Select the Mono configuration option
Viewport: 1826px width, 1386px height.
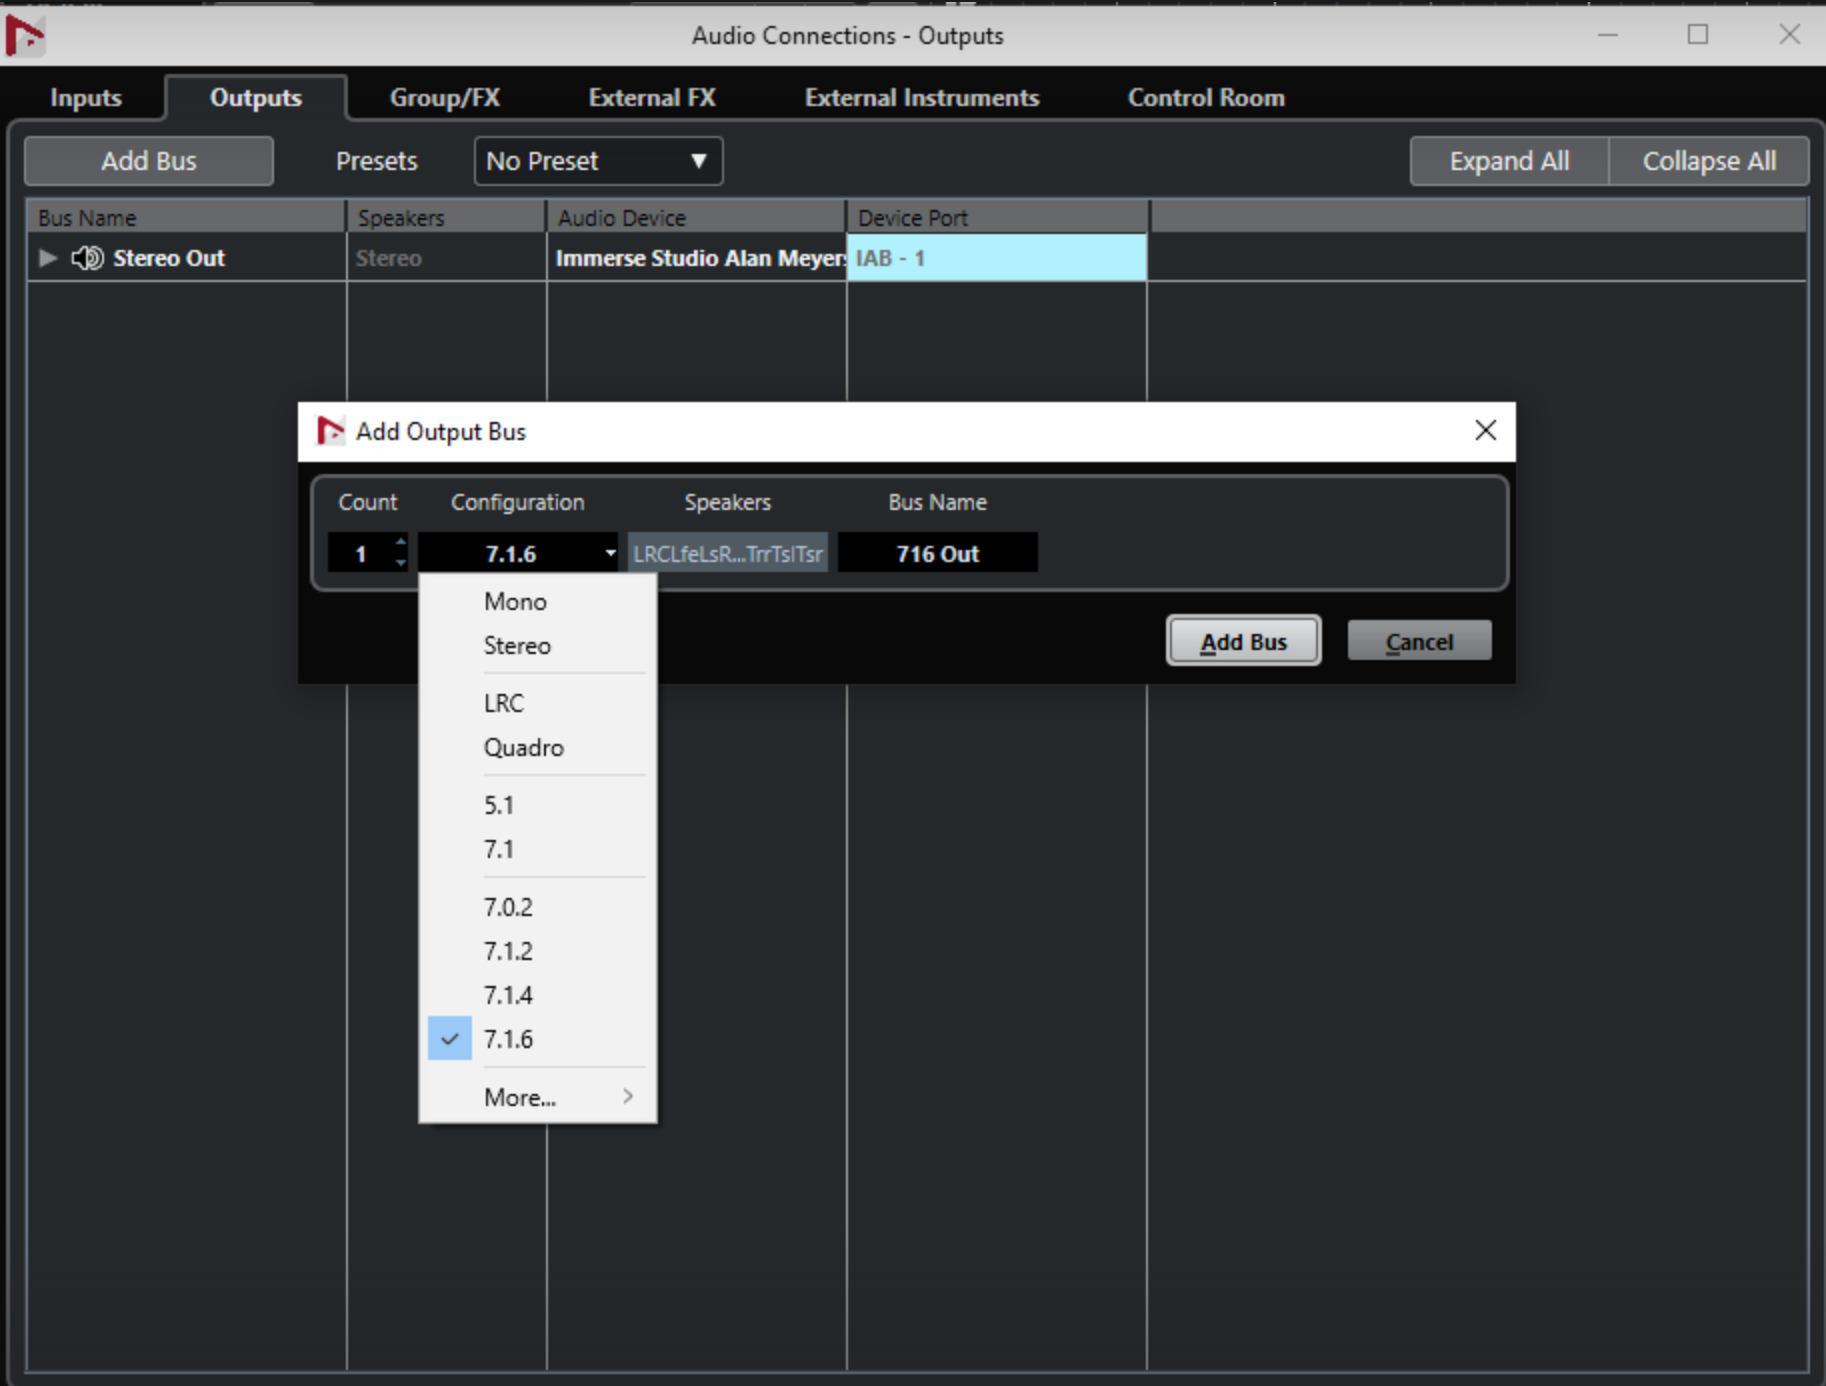[x=515, y=601]
